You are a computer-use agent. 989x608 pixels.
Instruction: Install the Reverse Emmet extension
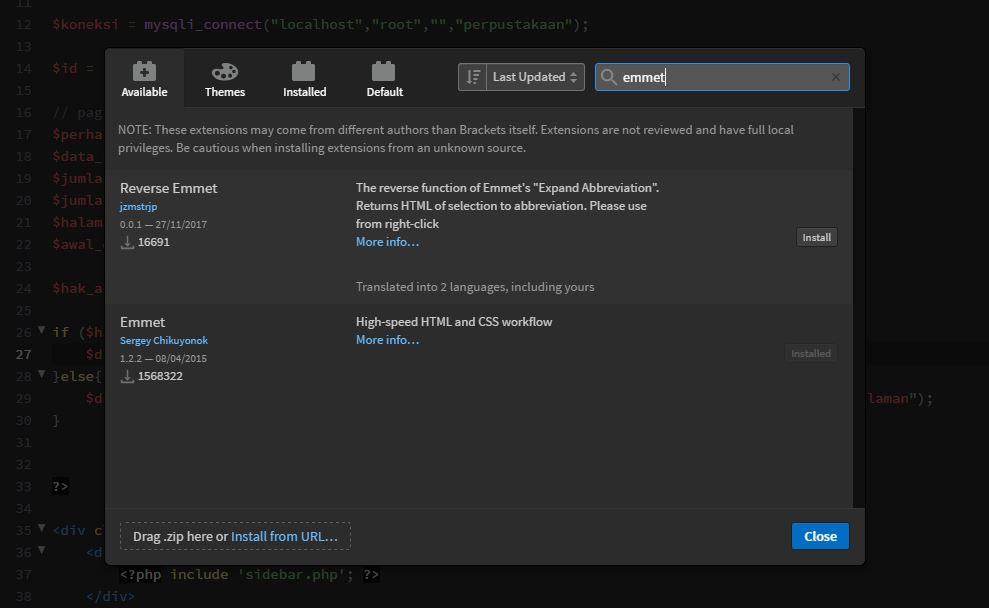(816, 237)
